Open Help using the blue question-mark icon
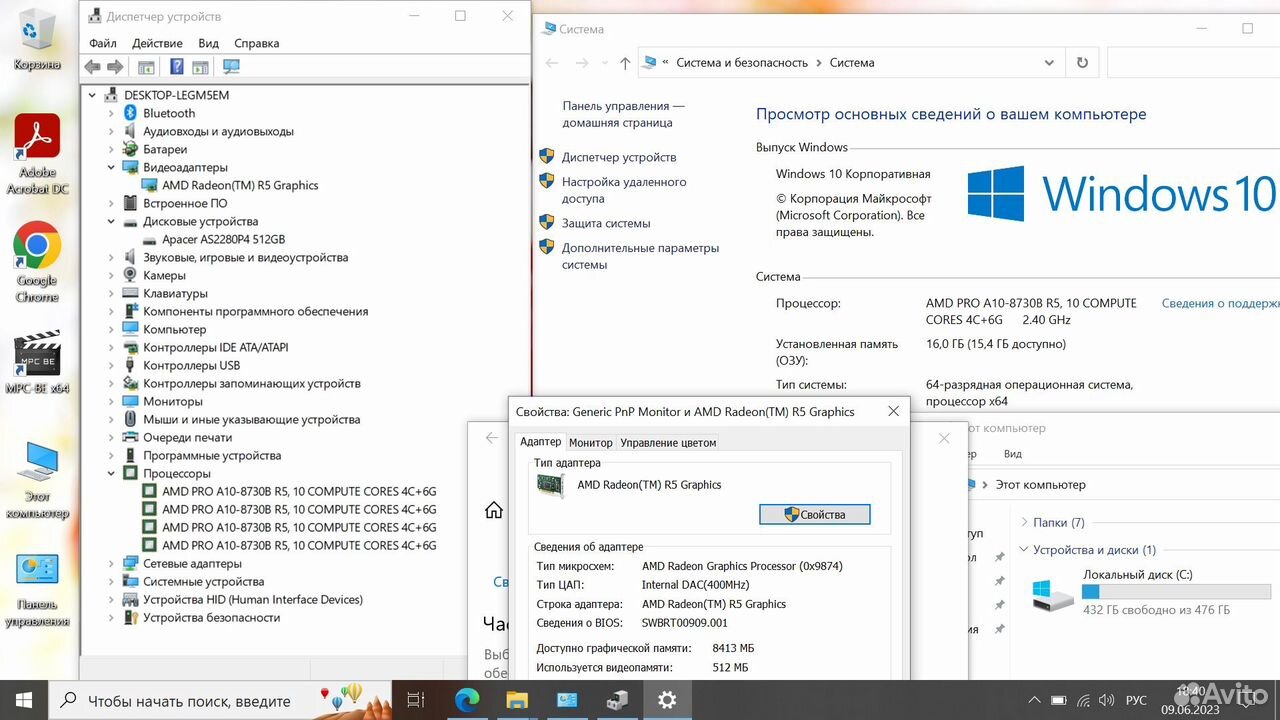The width and height of the screenshot is (1280, 720). point(176,67)
